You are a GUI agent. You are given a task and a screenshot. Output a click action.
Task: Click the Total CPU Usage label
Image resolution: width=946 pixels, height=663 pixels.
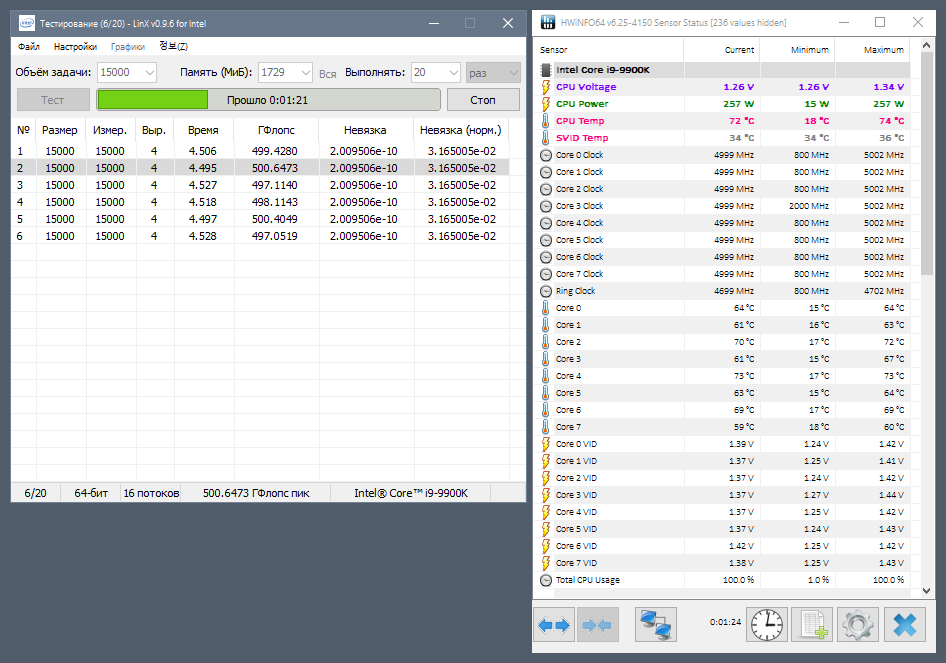pos(588,580)
